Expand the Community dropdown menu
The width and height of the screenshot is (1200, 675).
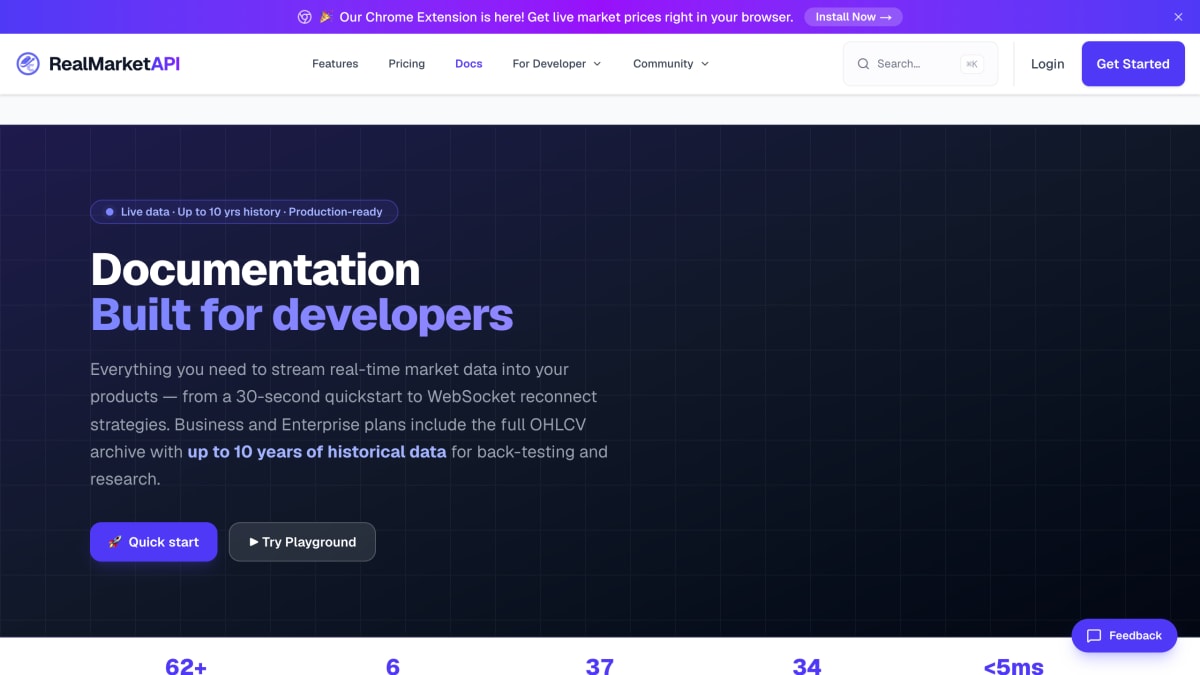pos(671,64)
